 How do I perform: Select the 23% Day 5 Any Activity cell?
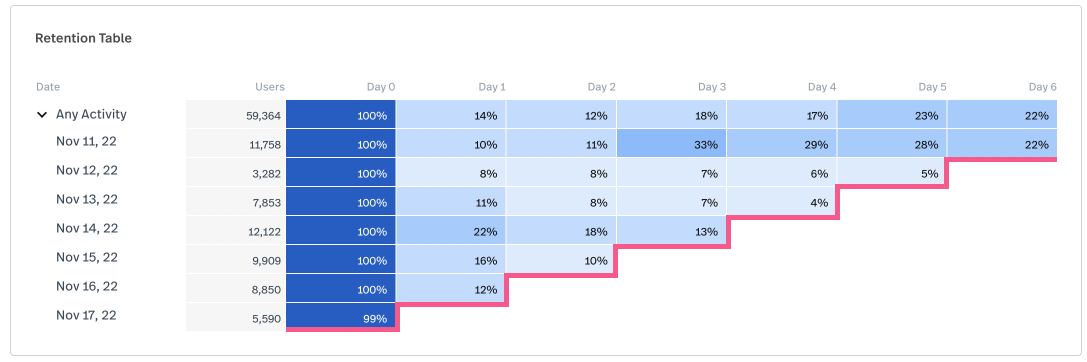pyautogui.click(x=892, y=115)
